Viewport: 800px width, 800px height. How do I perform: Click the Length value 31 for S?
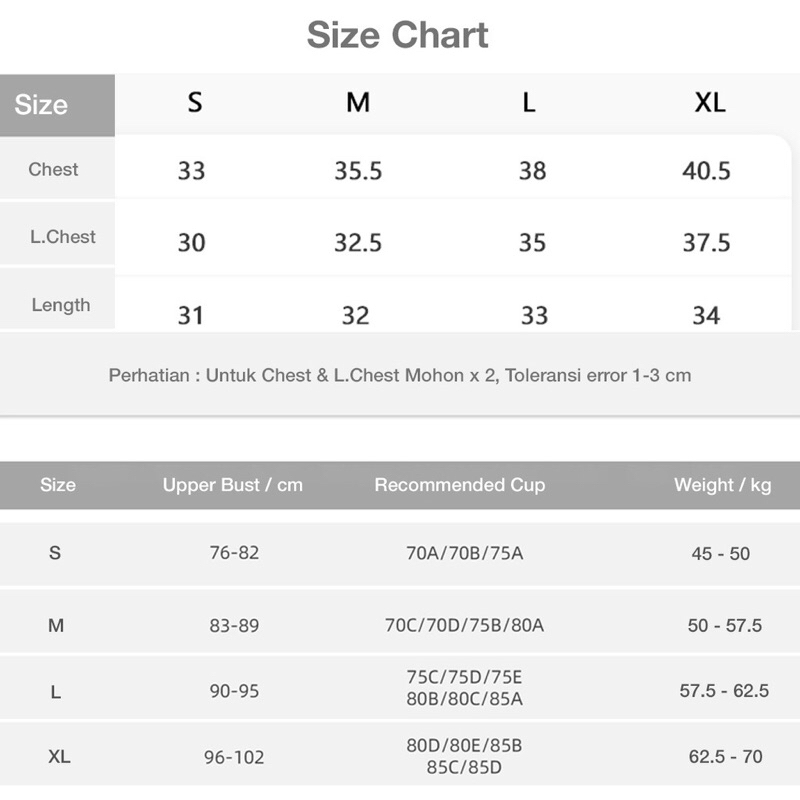[x=191, y=315]
